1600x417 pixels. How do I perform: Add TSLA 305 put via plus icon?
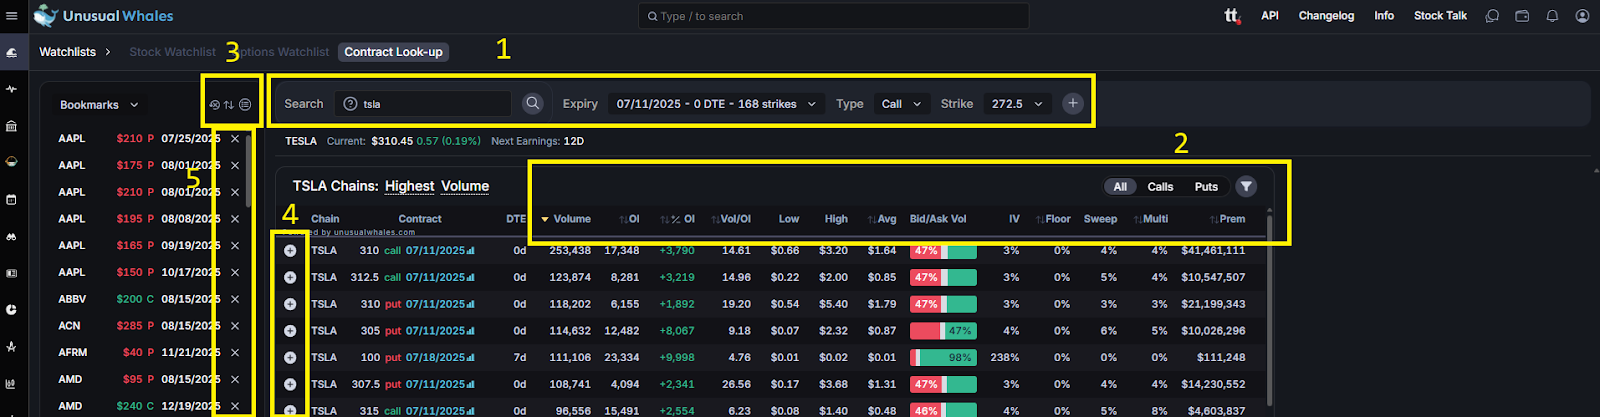point(290,330)
